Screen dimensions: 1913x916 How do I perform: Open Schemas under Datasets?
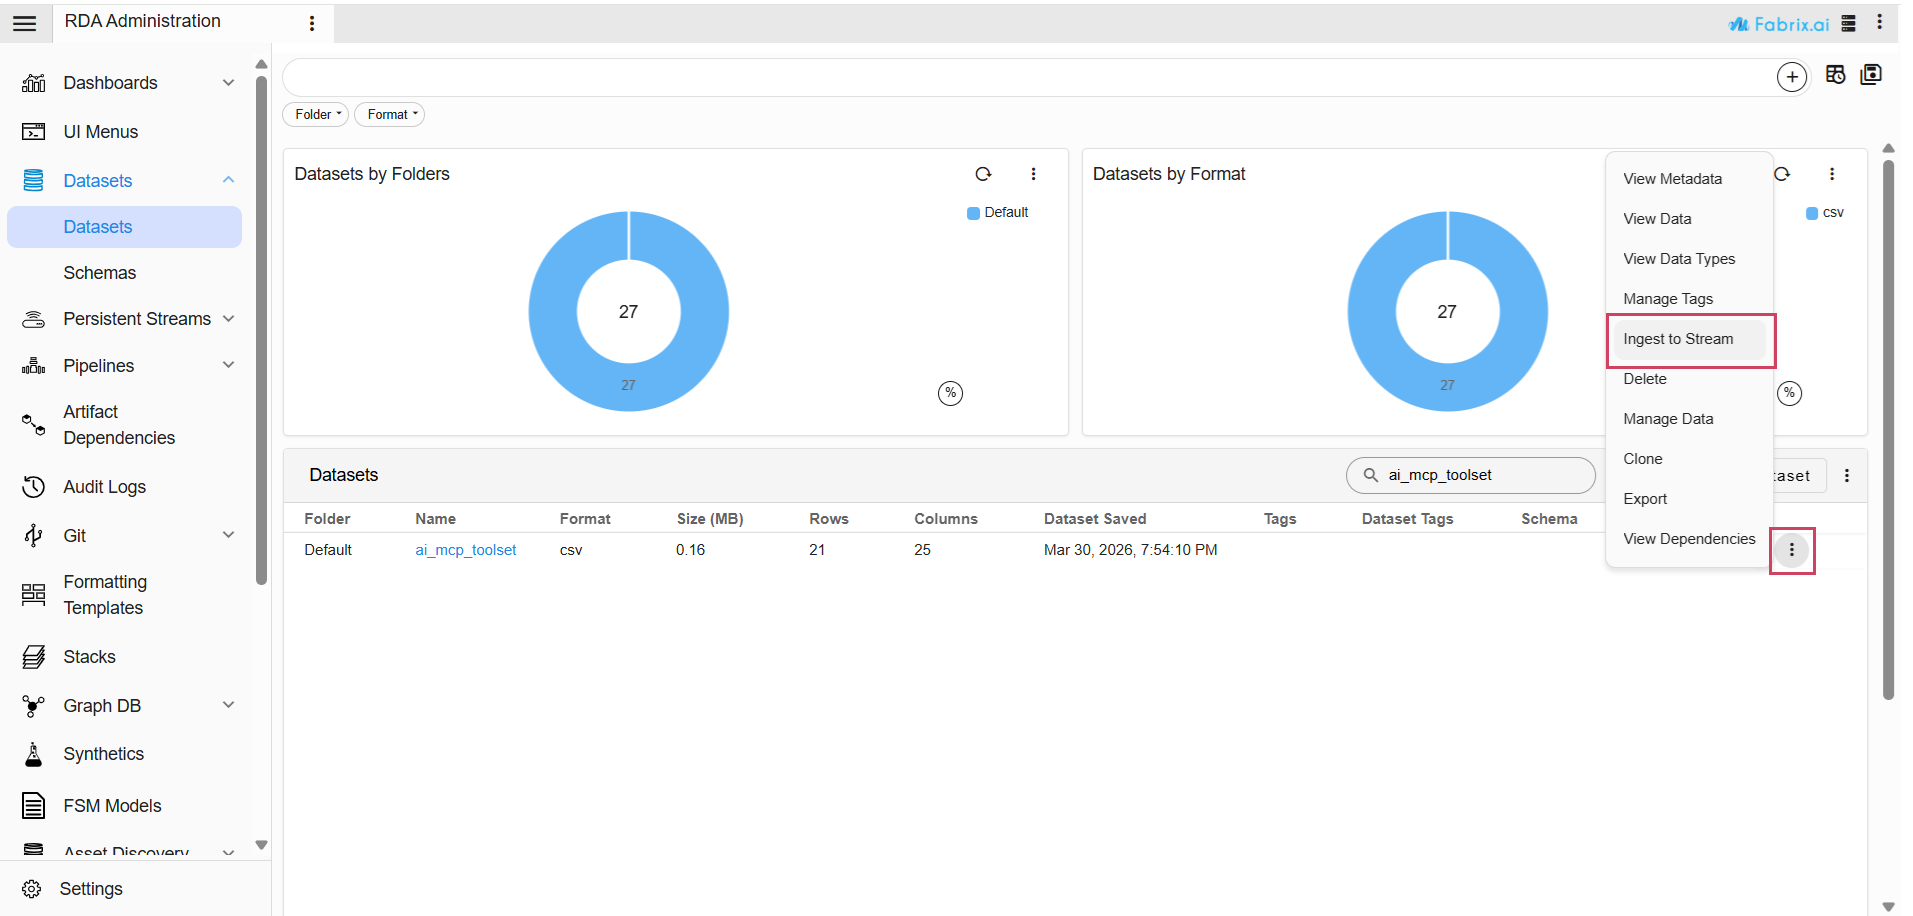99,273
